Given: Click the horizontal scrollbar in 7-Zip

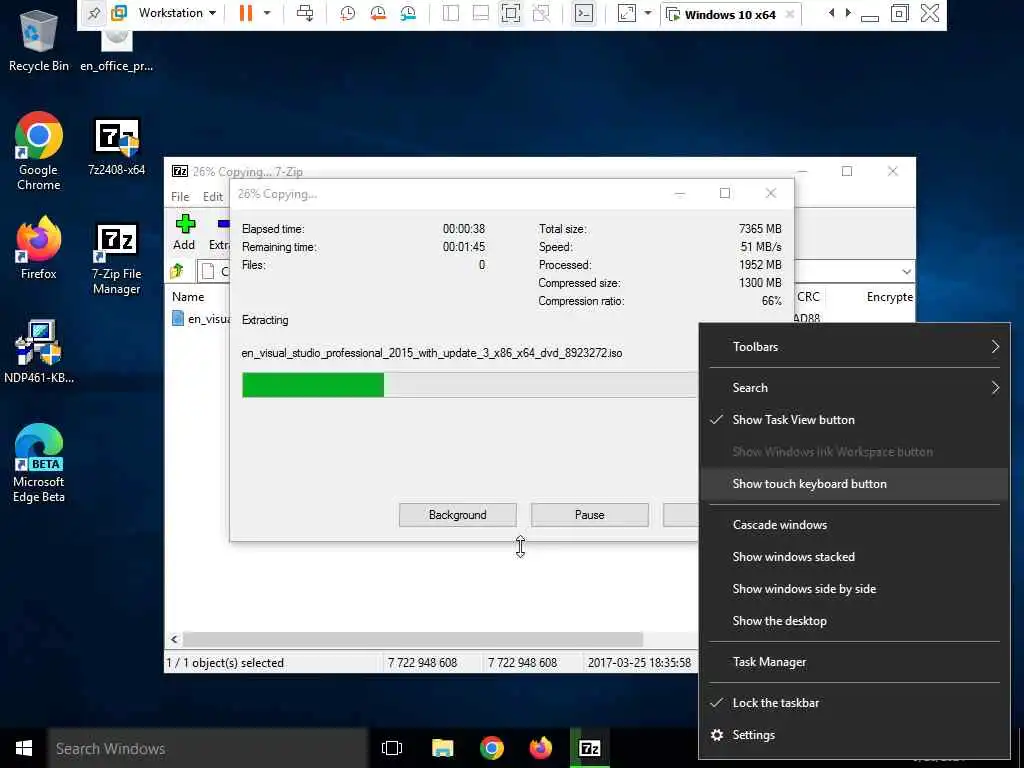Looking at the screenshot, I should [413, 639].
